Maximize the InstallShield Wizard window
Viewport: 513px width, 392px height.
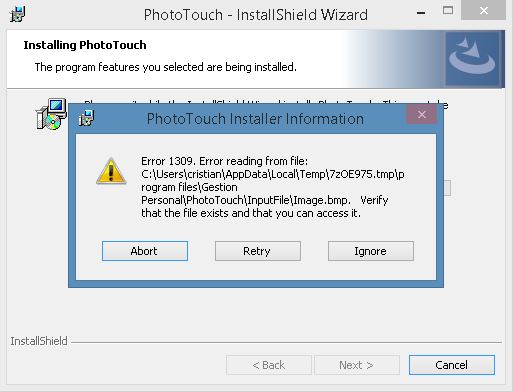coord(448,11)
